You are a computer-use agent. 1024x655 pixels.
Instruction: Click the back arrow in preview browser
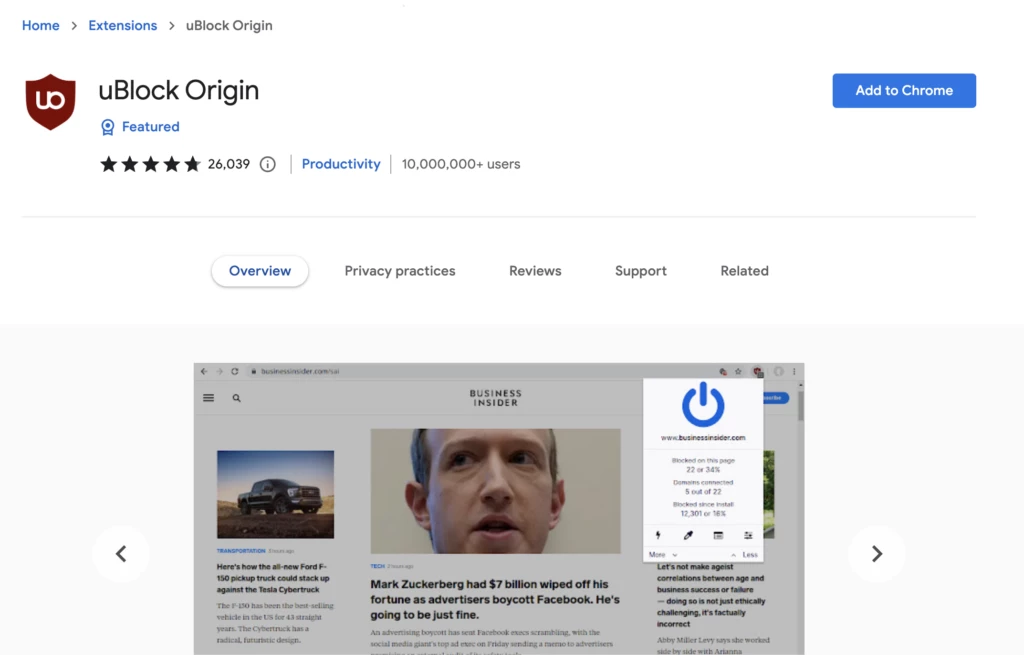pos(204,371)
